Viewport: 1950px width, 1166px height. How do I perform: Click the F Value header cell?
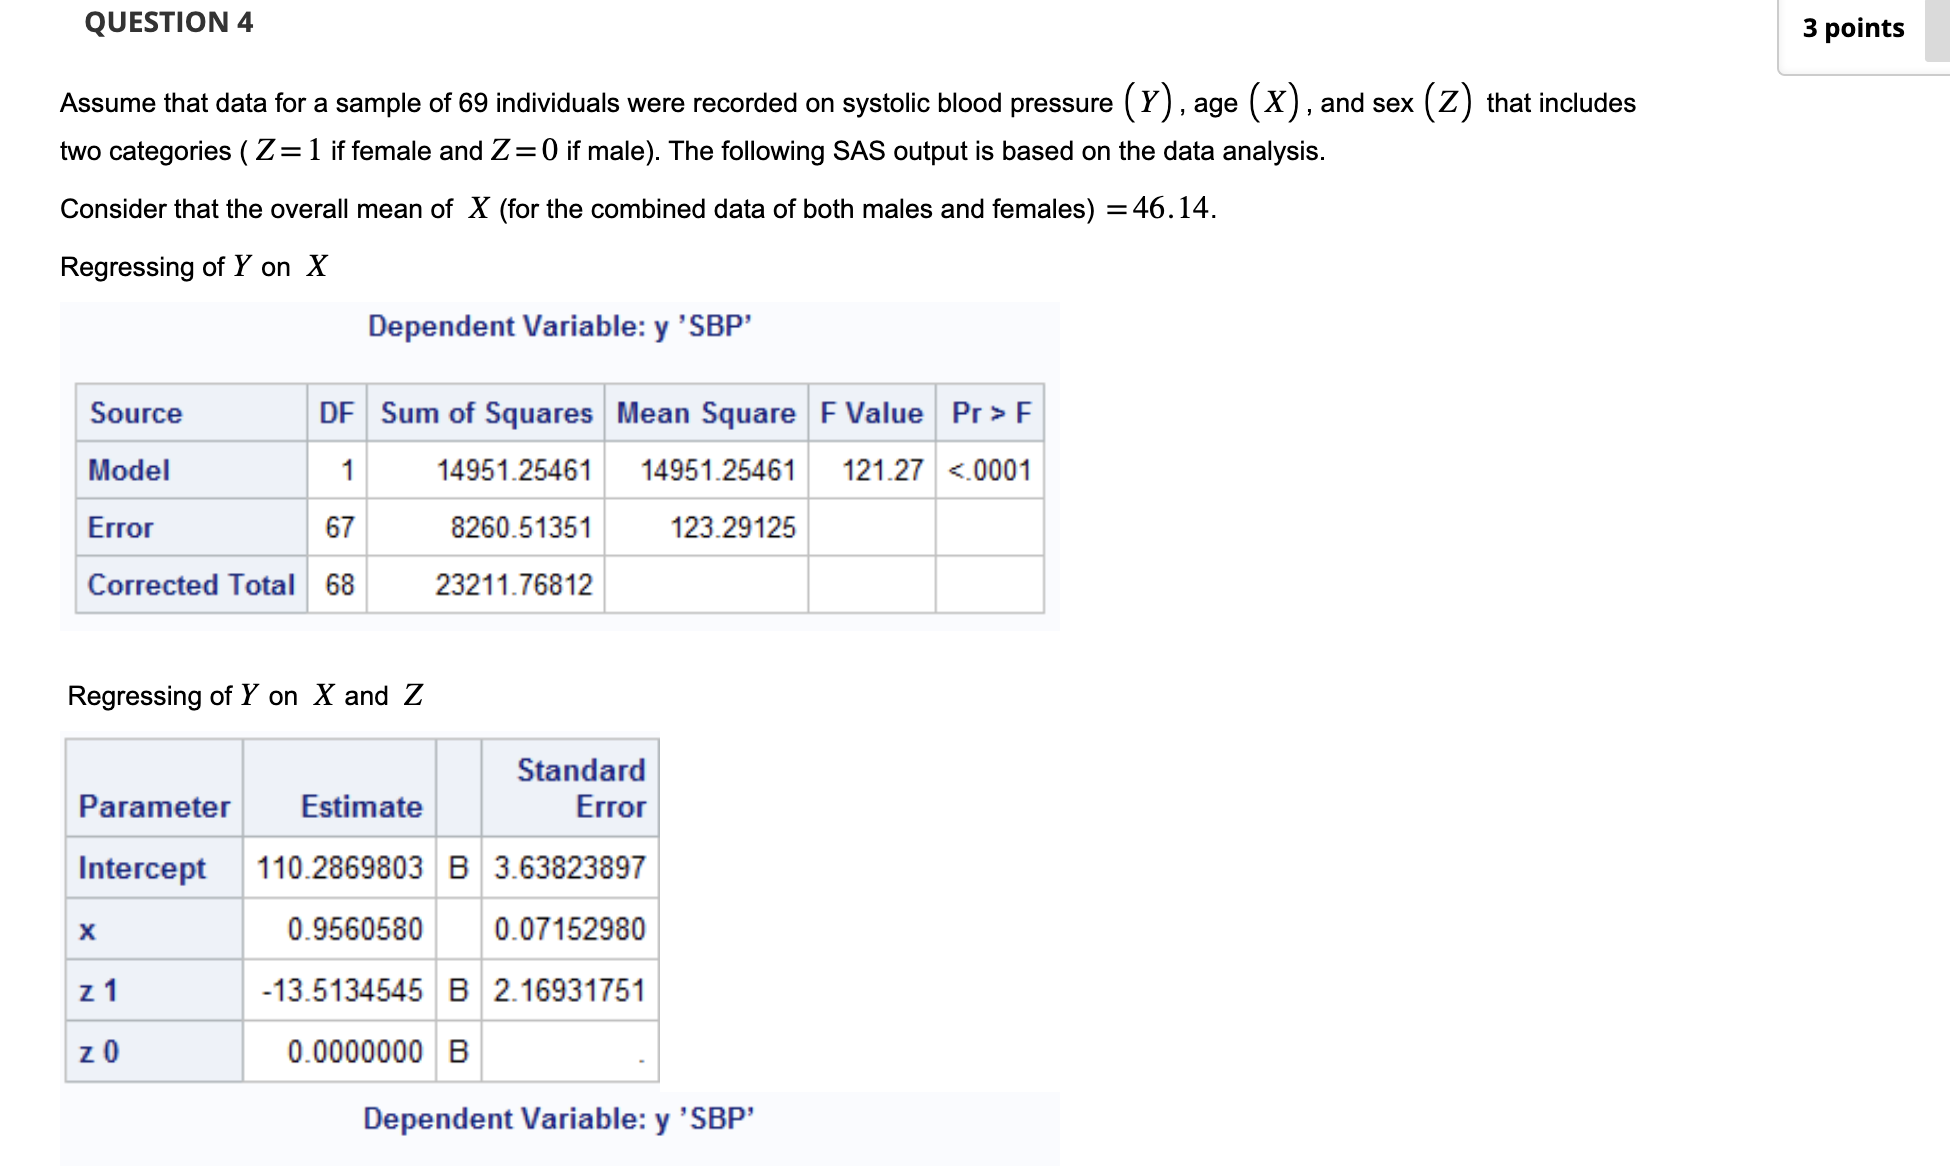[x=871, y=413]
